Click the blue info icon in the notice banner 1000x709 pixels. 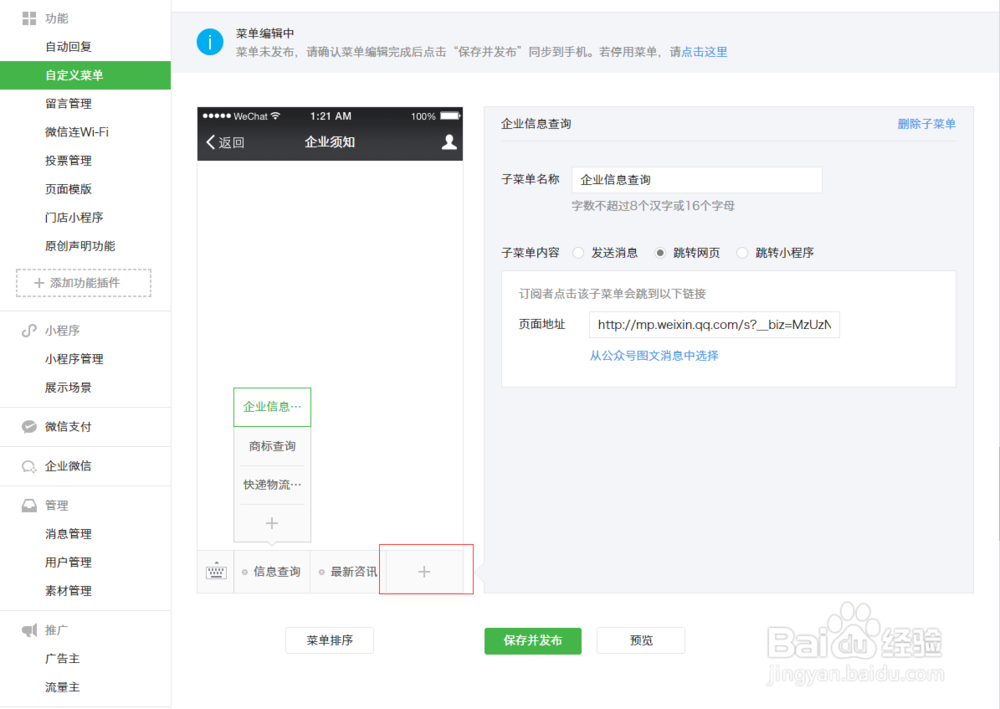click(210, 42)
